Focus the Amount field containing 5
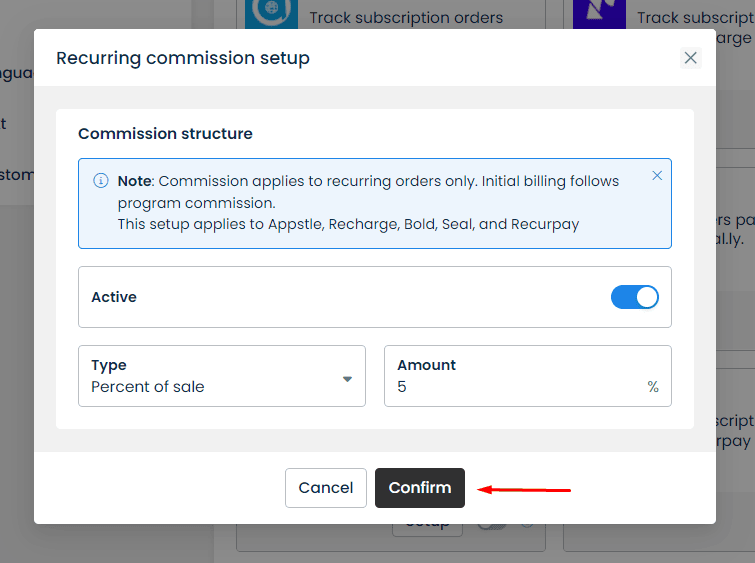The height and width of the screenshot is (563, 755). (x=528, y=376)
